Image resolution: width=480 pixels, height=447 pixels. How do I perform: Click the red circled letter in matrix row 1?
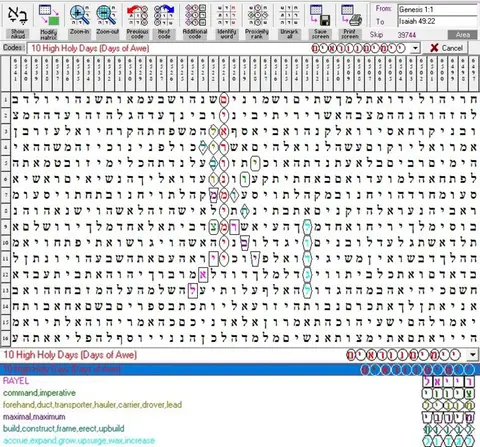pyautogui.click(x=224, y=99)
